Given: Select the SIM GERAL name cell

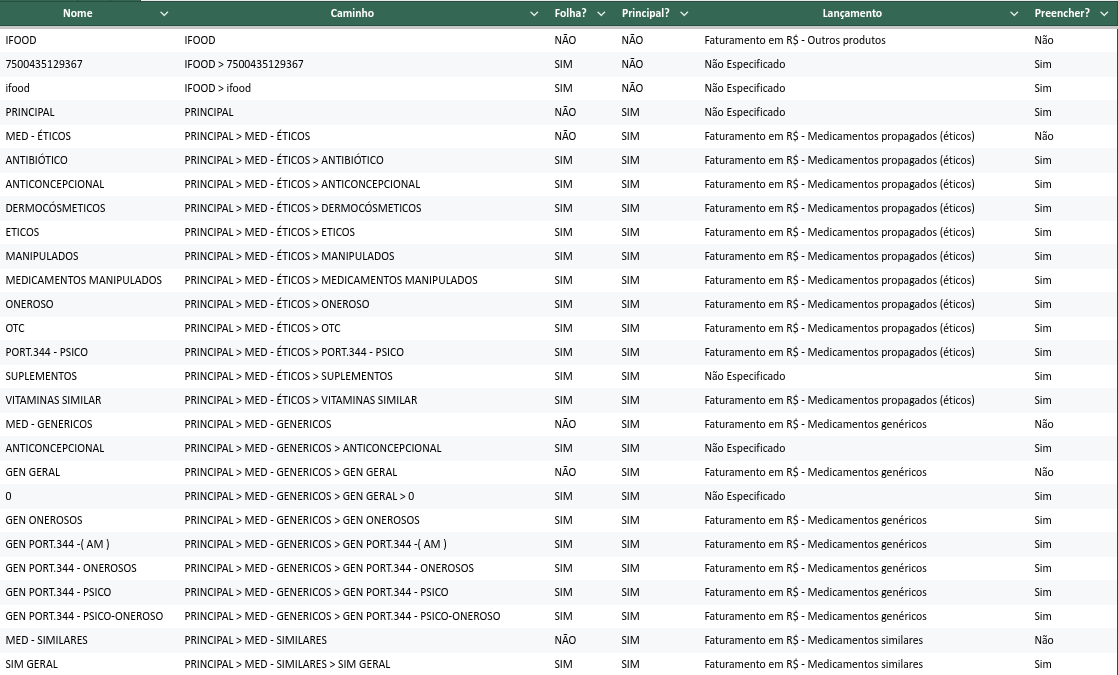Looking at the screenshot, I should (31, 664).
